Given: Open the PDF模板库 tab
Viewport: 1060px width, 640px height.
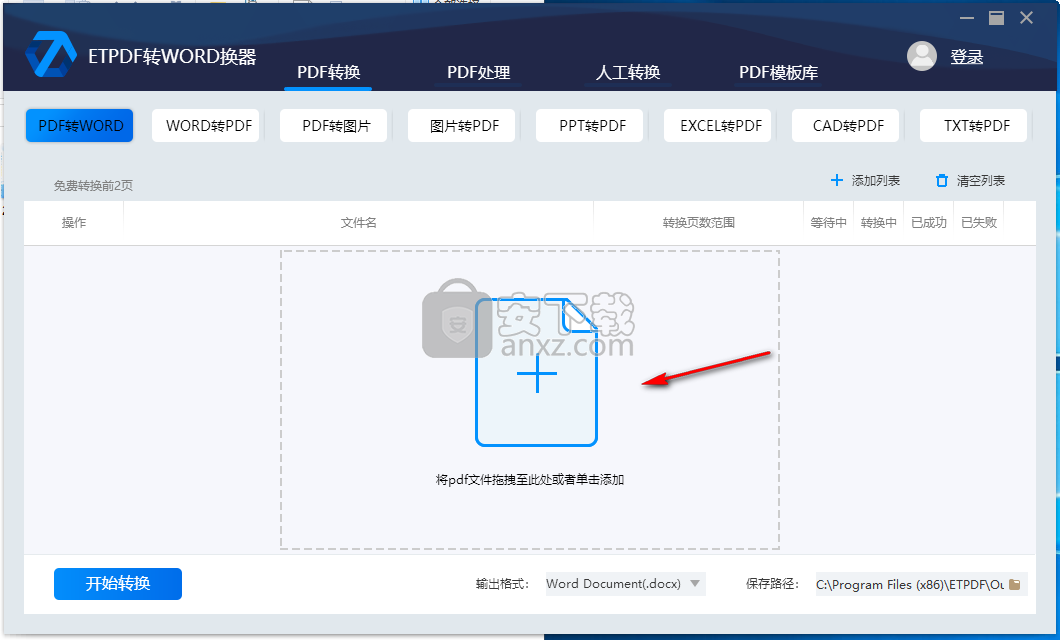Looking at the screenshot, I should (778, 72).
